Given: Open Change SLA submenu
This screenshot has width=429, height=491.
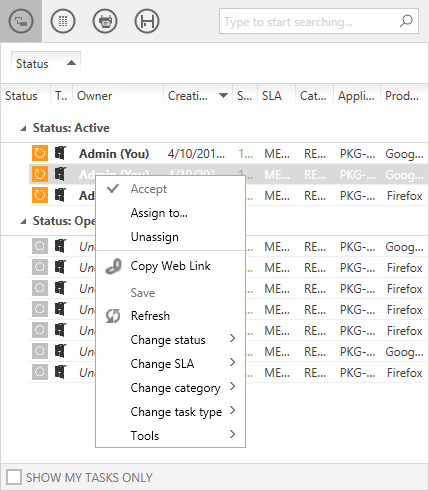Looking at the screenshot, I should pos(170,364).
